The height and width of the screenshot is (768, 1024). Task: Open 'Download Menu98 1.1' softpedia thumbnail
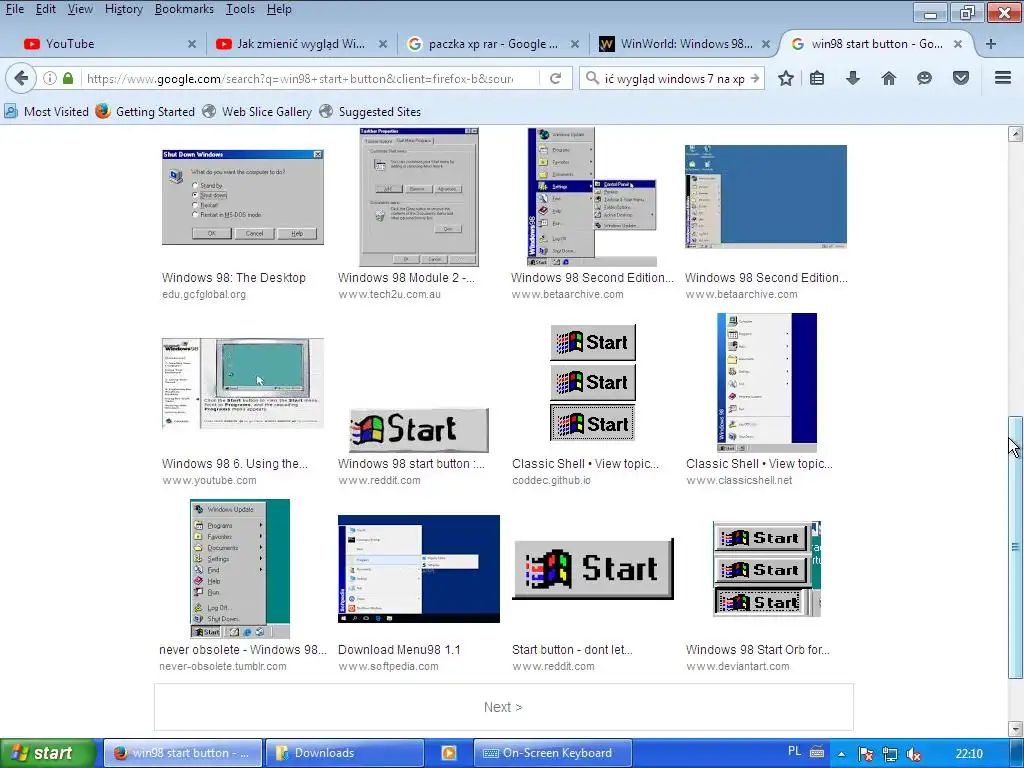419,569
